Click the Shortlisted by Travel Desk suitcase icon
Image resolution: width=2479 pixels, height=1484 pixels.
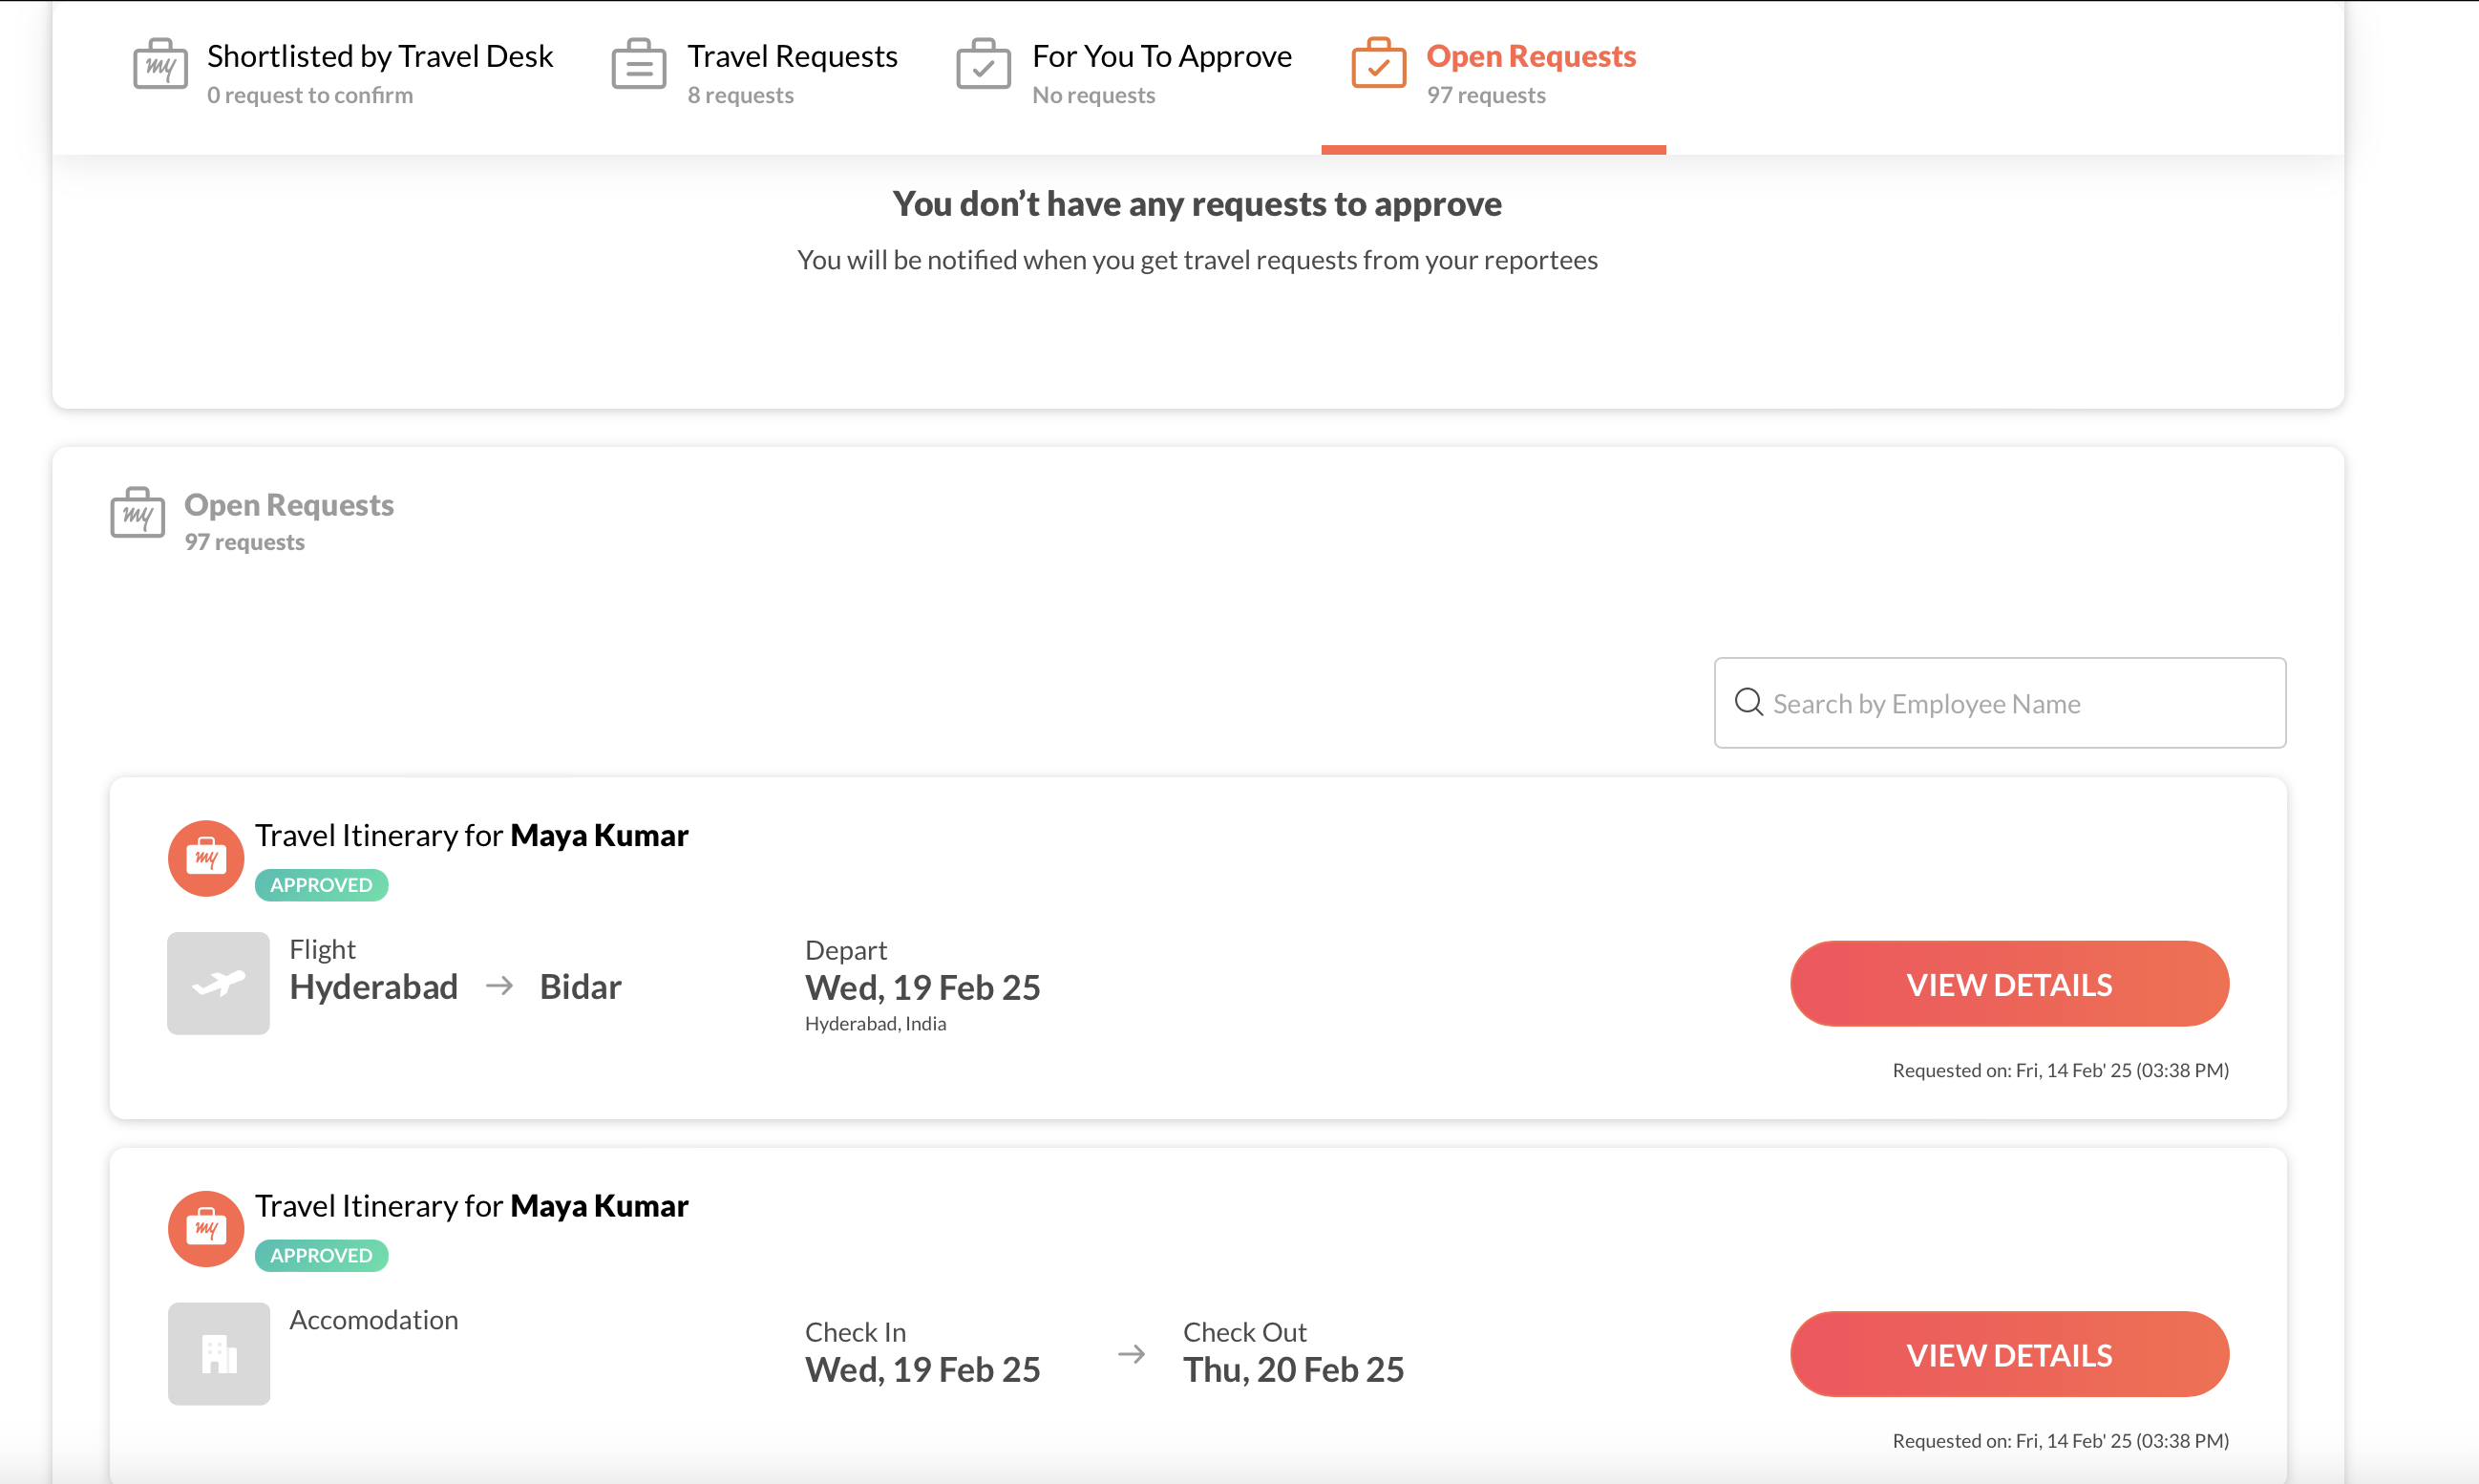coord(160,65)
